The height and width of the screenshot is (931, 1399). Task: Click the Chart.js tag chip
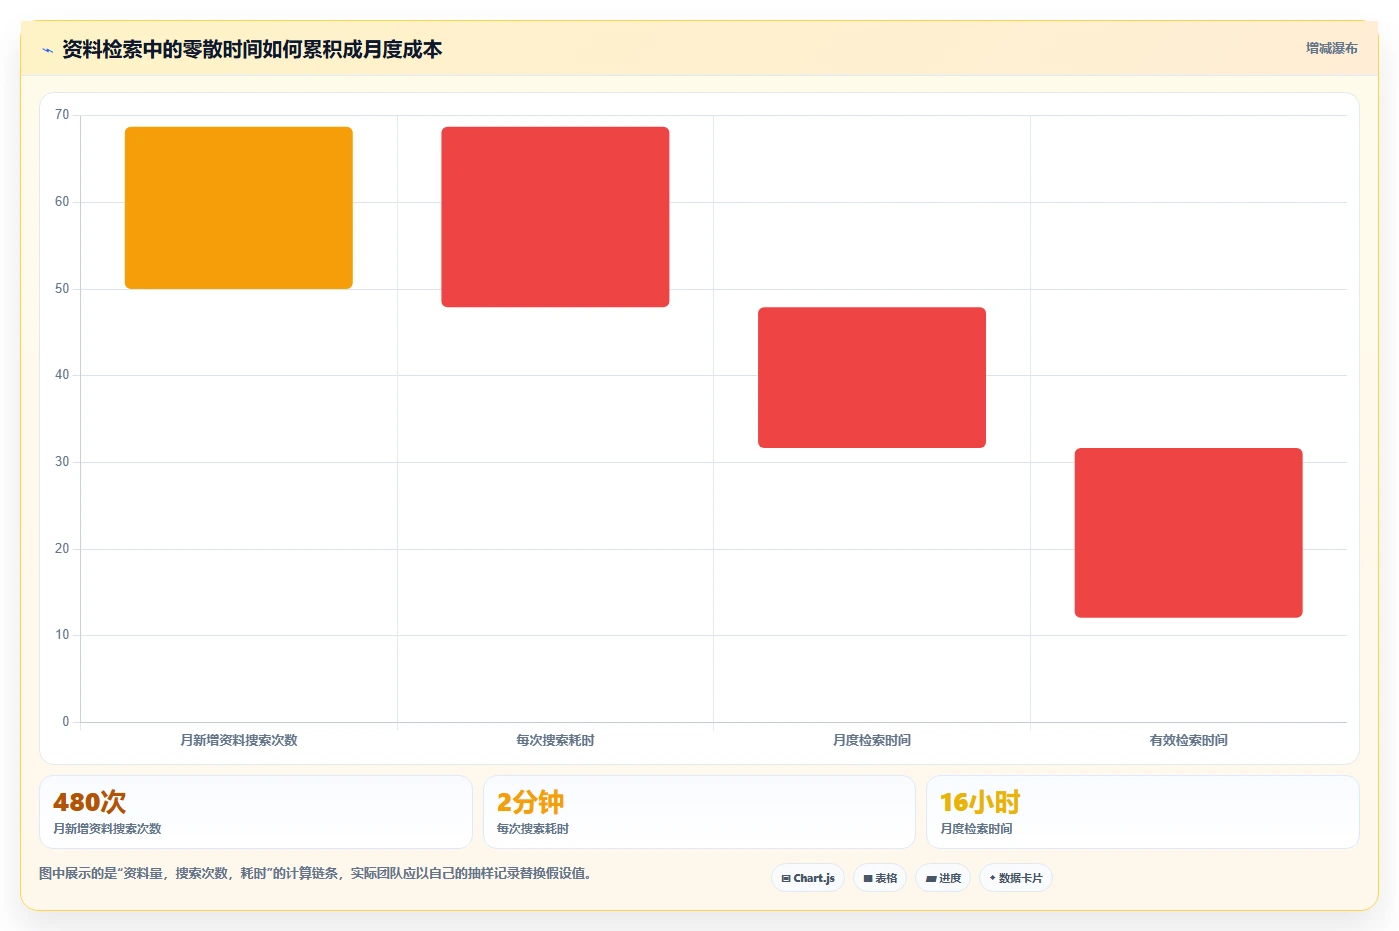click(x=808, y=878)
